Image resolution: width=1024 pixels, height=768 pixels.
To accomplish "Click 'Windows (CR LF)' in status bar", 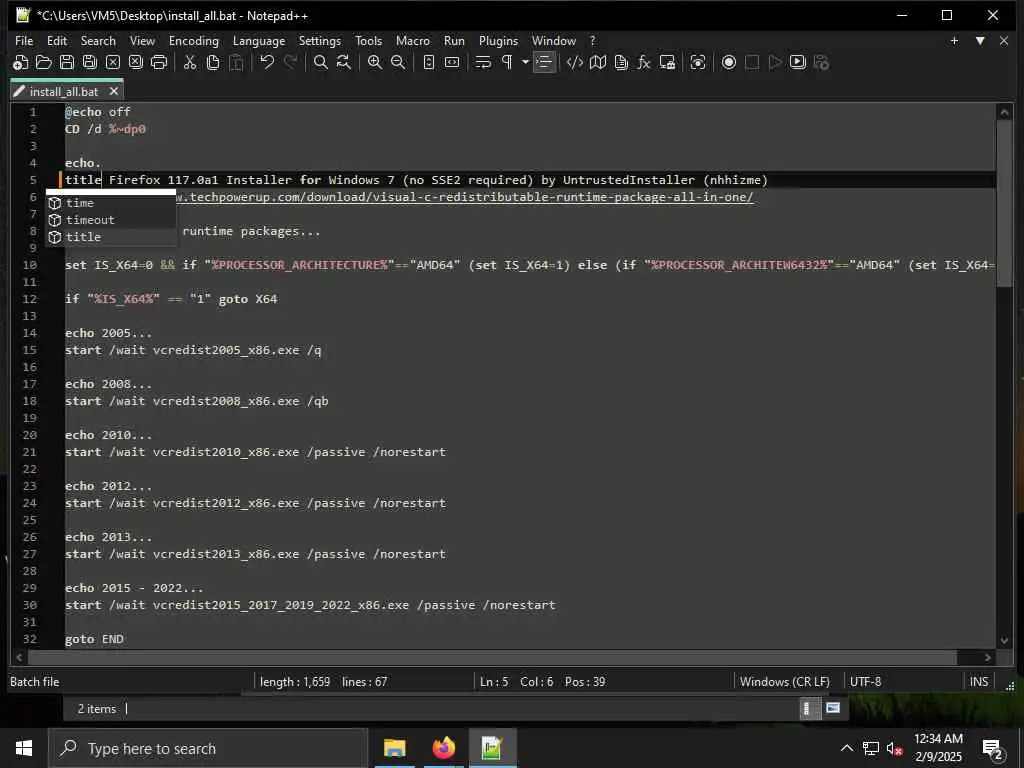I will pyautogui.click(x=784, y=682).
